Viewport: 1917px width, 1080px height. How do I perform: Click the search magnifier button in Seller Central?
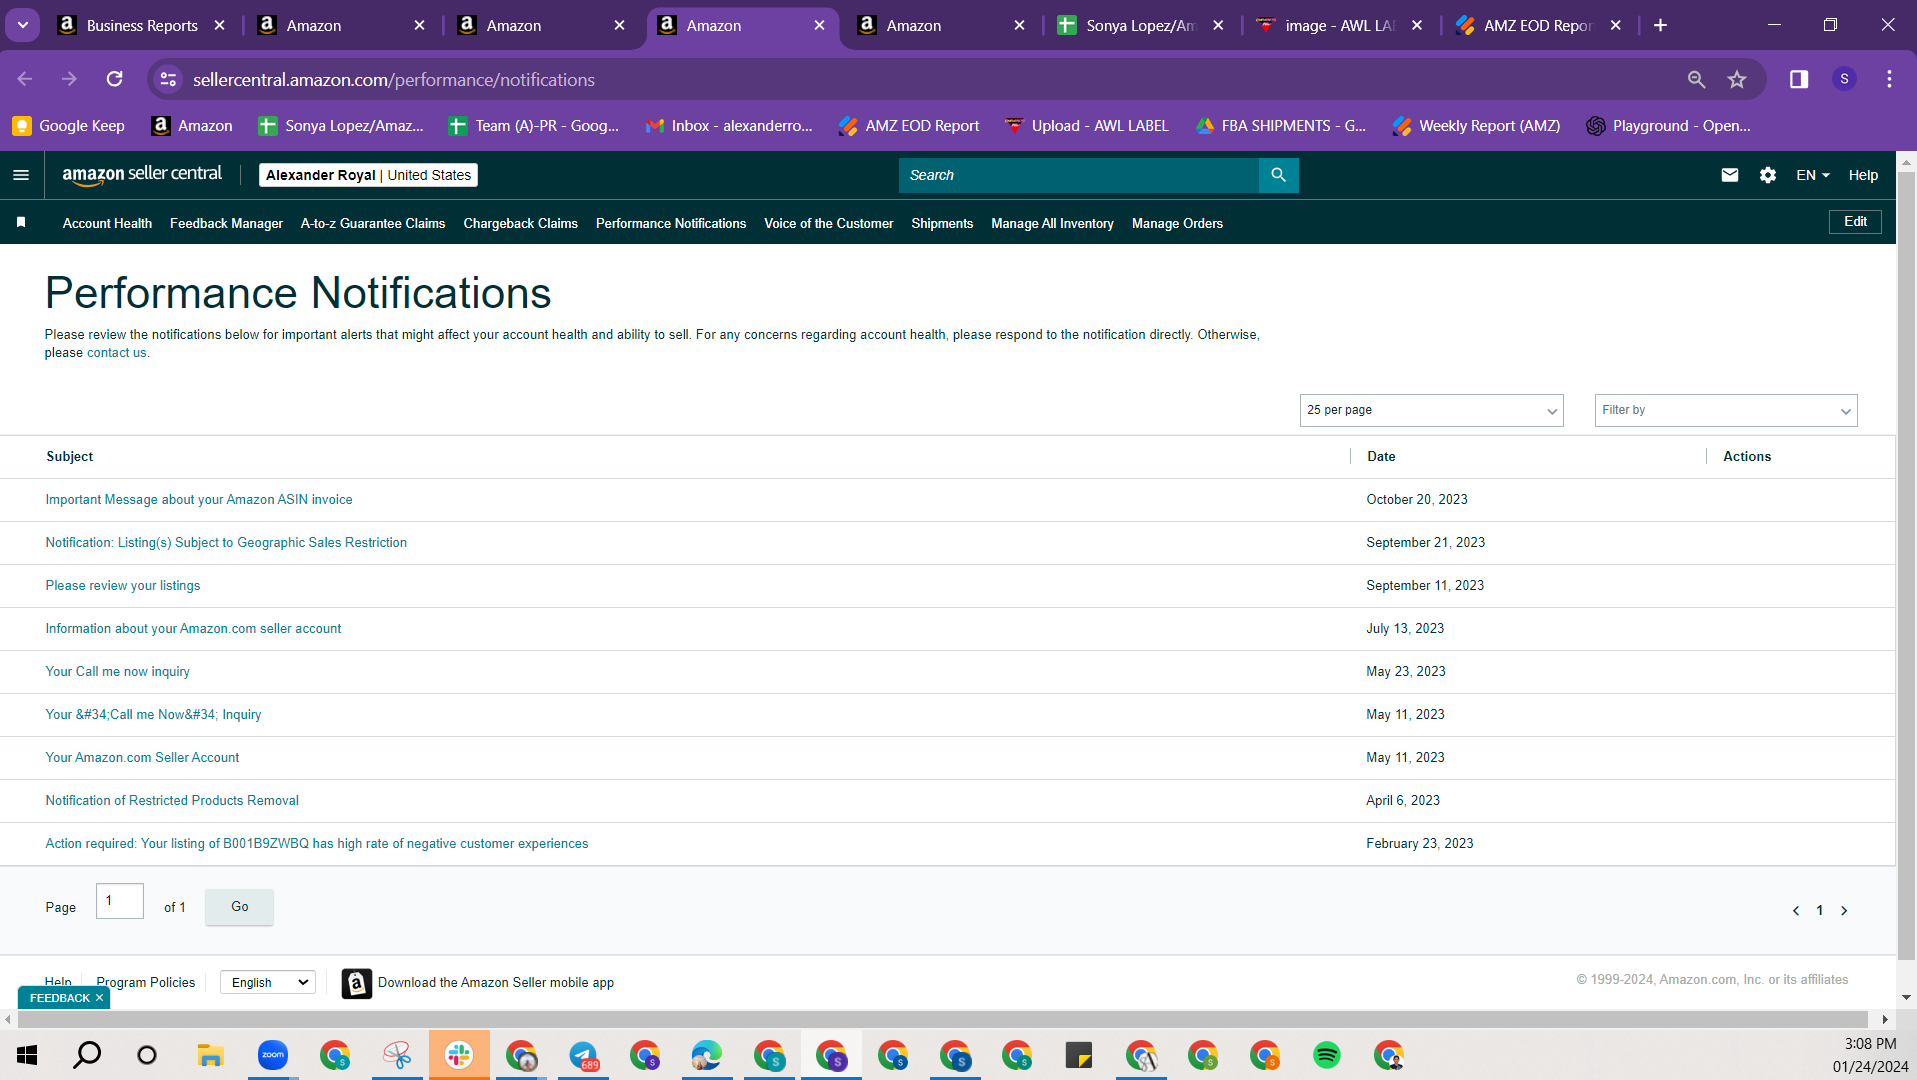tap(1278, 175)
